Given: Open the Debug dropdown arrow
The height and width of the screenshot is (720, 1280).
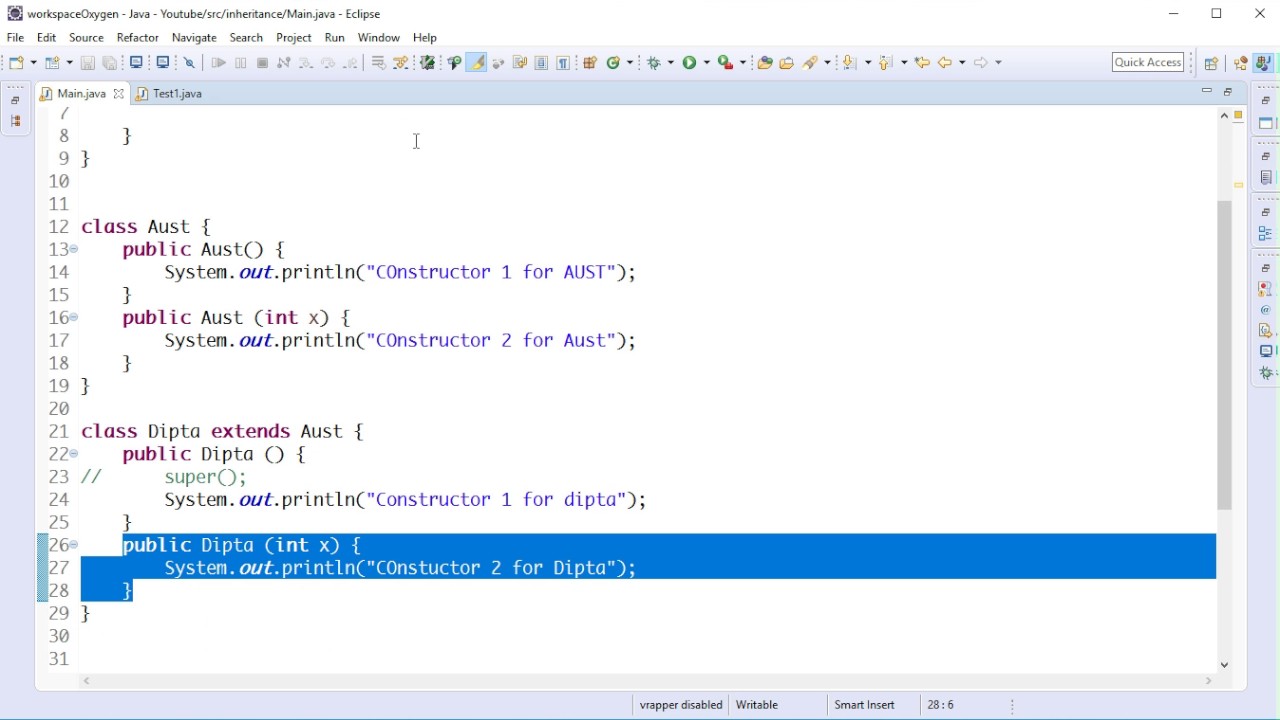Looking at the screenshot, I should pos(671,62).
